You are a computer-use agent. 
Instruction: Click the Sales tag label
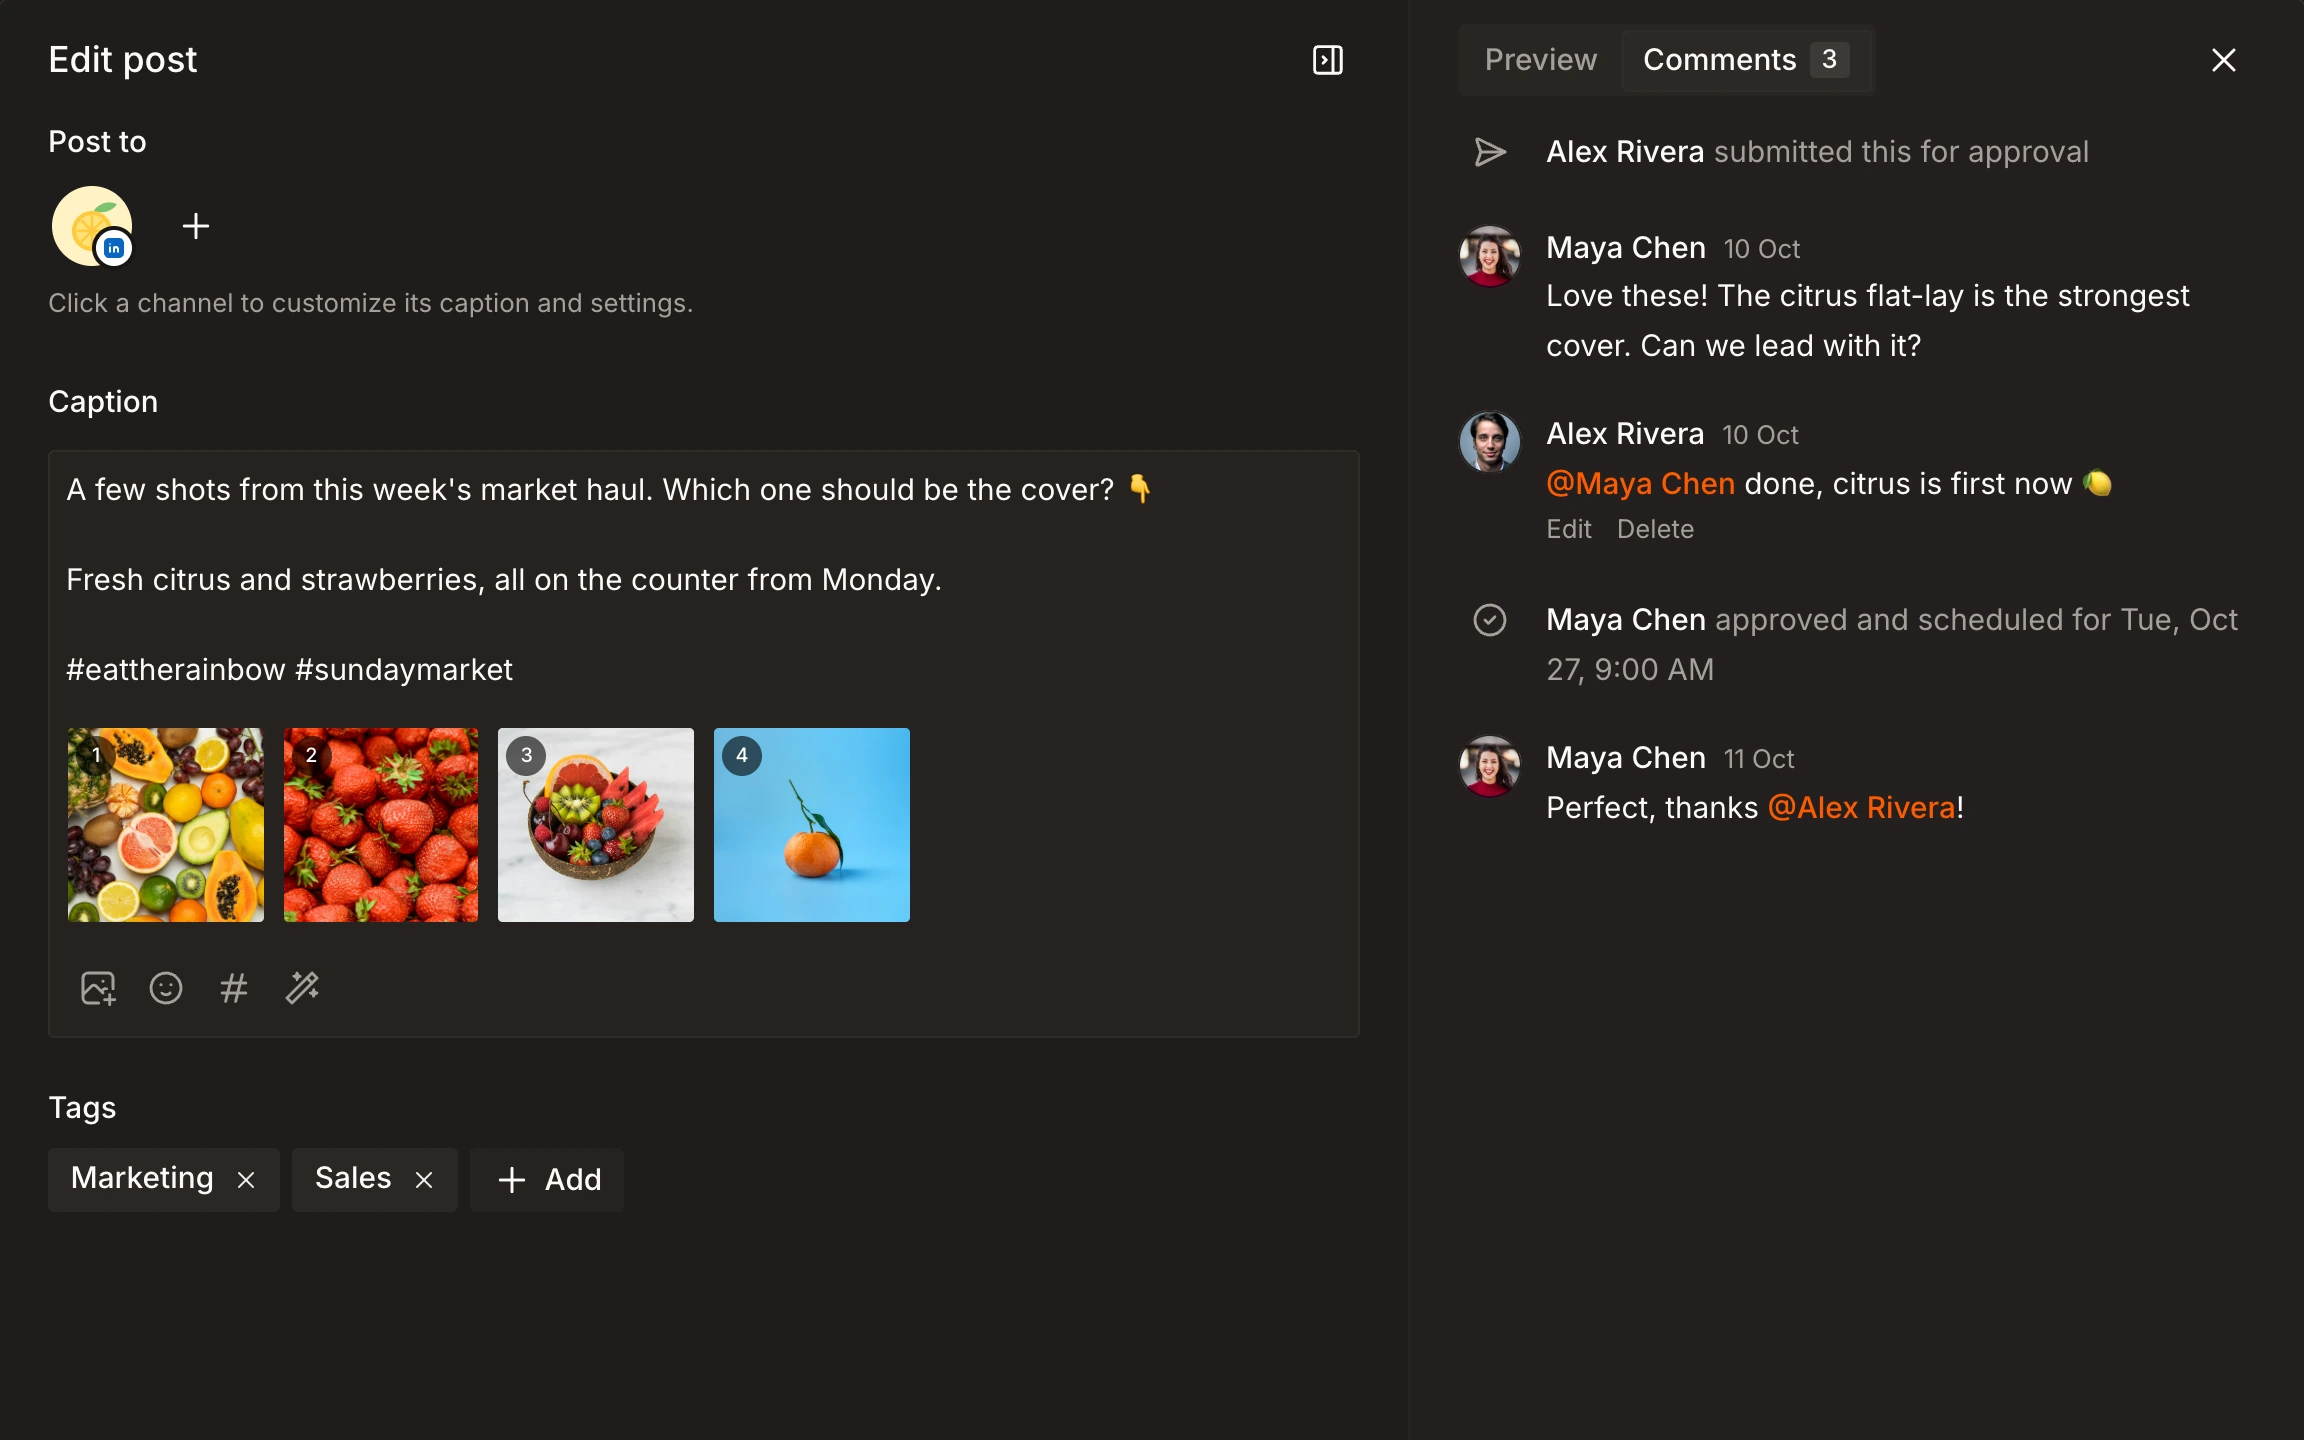[353, 1178]
